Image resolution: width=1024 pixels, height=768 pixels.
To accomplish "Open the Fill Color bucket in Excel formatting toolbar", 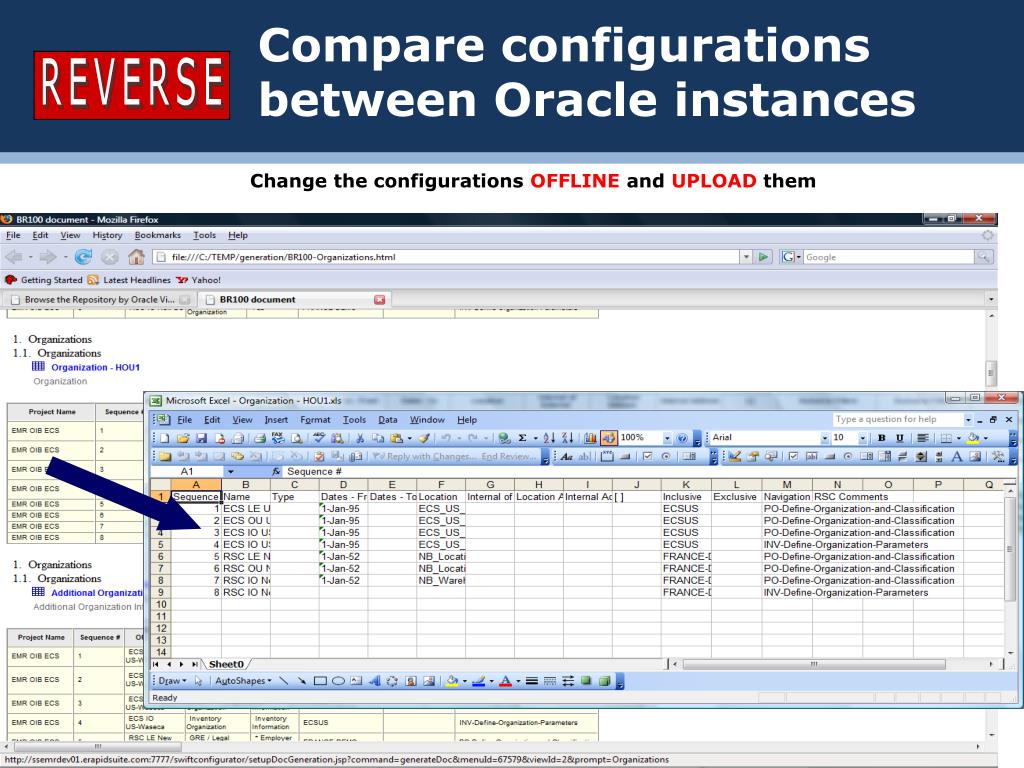I will [x=973, y=438].
